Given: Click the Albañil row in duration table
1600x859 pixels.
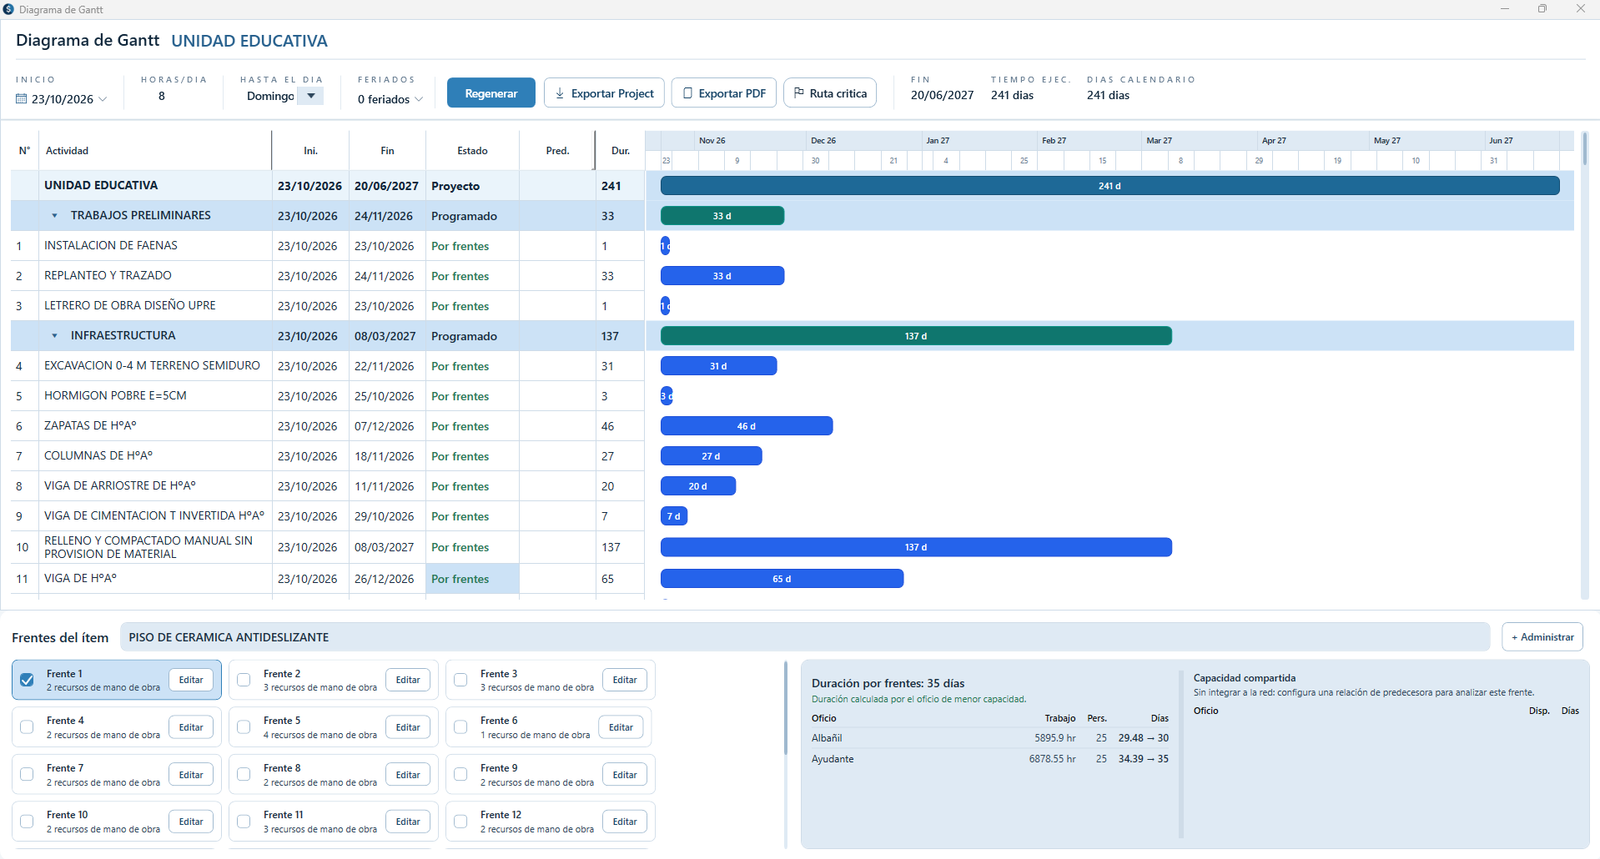Looking at the screenshot, I should pyautogui.click(x=990, y=738).
